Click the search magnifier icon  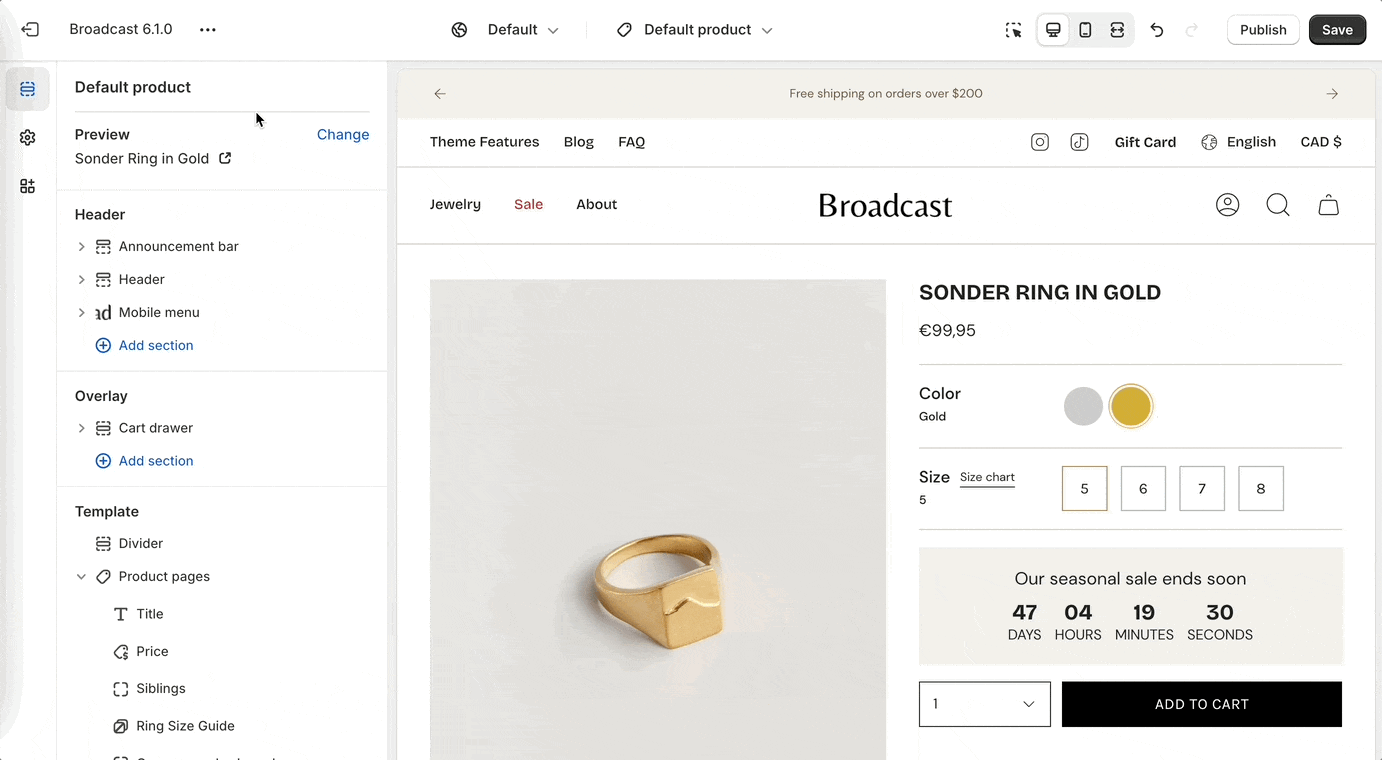pyautogui.click(x=1278, y=205)
